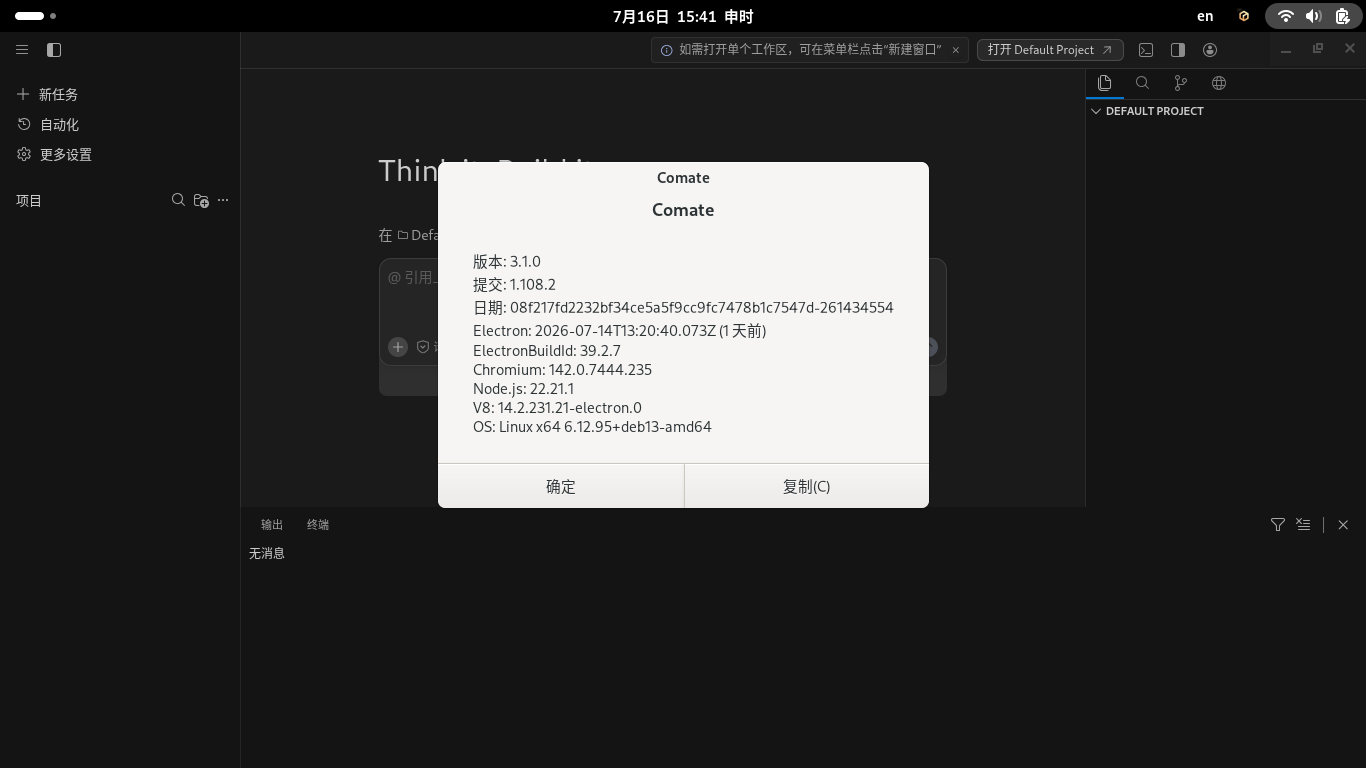Select the 输出 output panel tab
Viewport: 1366px width, 768px height.
(x=272, y=524)
